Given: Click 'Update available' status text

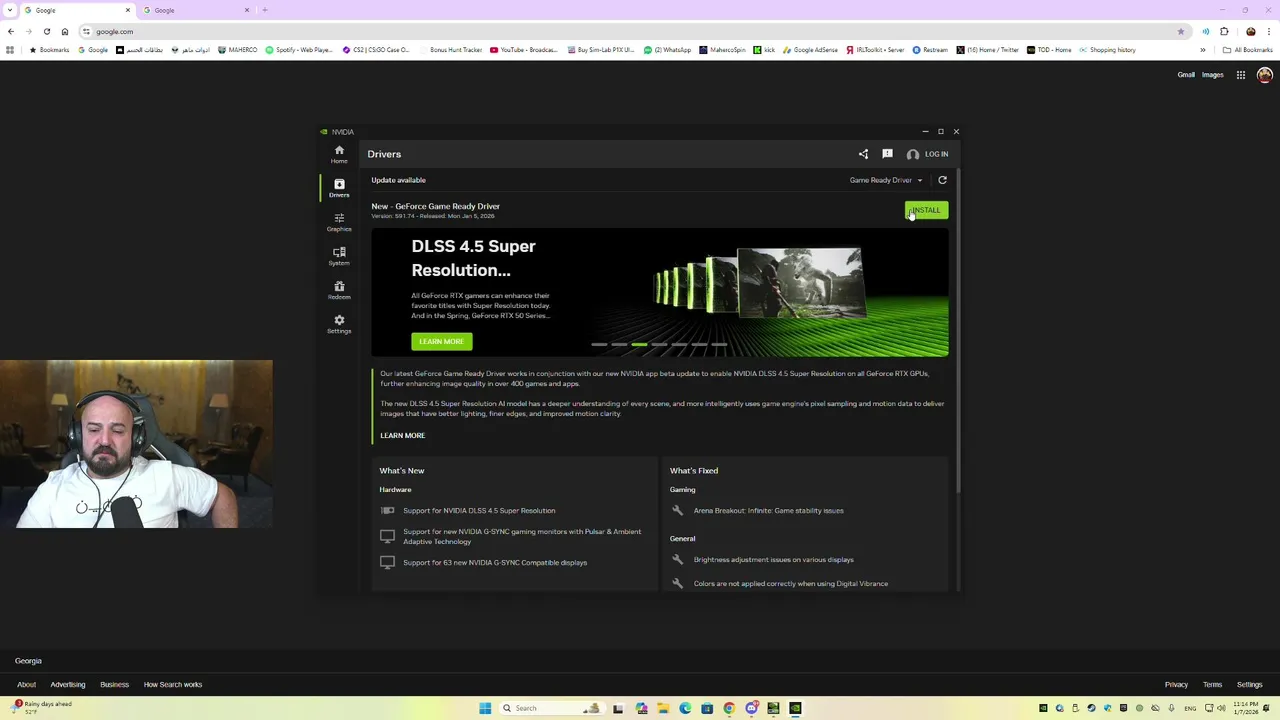Looking at the screenshot, I should (398, 180).
